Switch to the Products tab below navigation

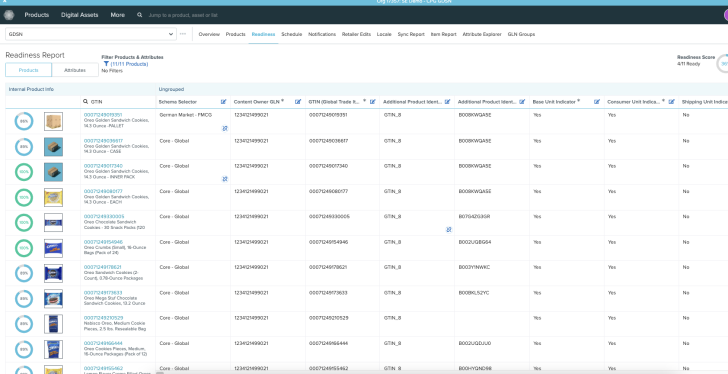[x=235, y=34]
